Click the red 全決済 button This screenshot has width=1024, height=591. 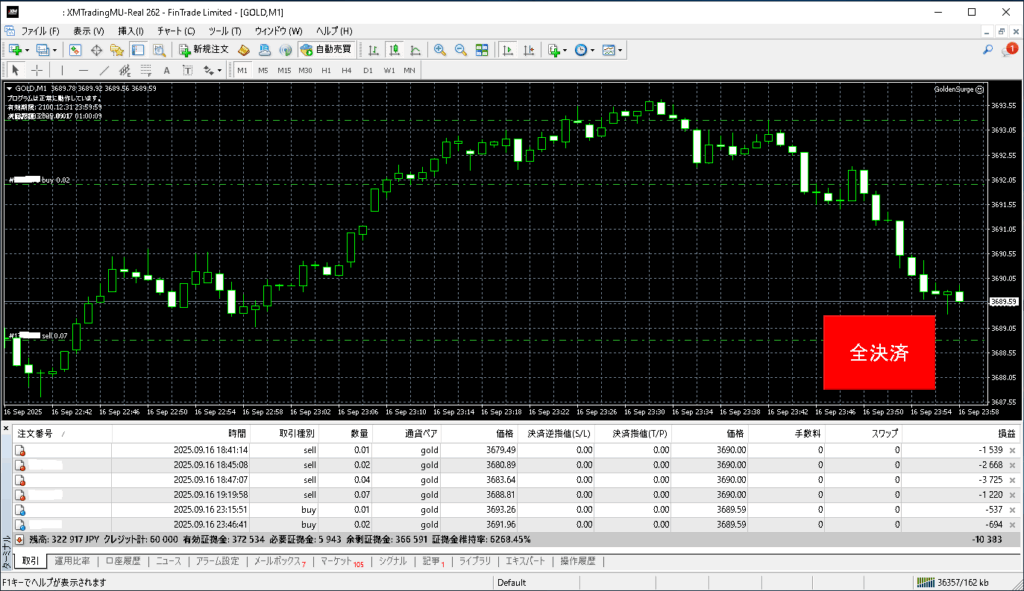(x=878, y=352)
